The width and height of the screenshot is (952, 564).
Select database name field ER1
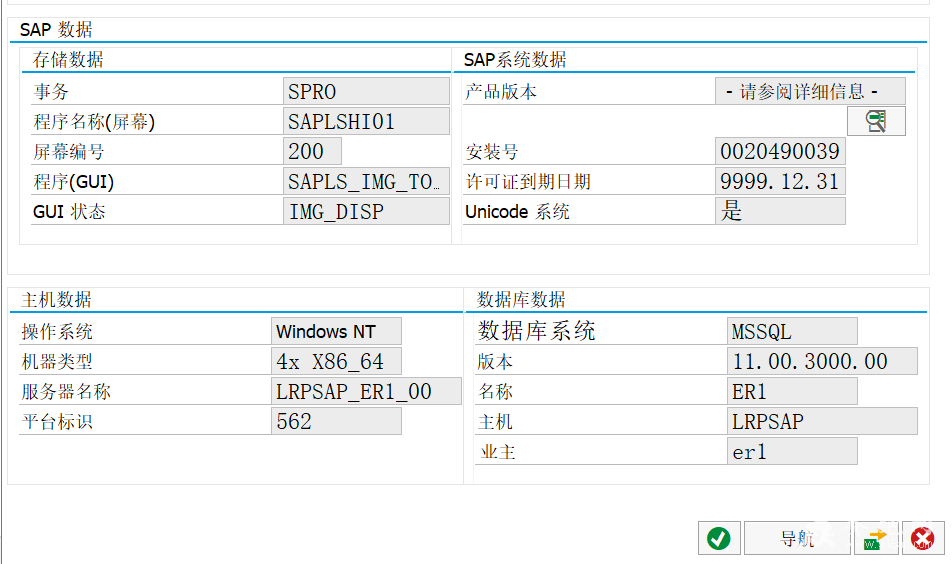click(x=792, y=391)
